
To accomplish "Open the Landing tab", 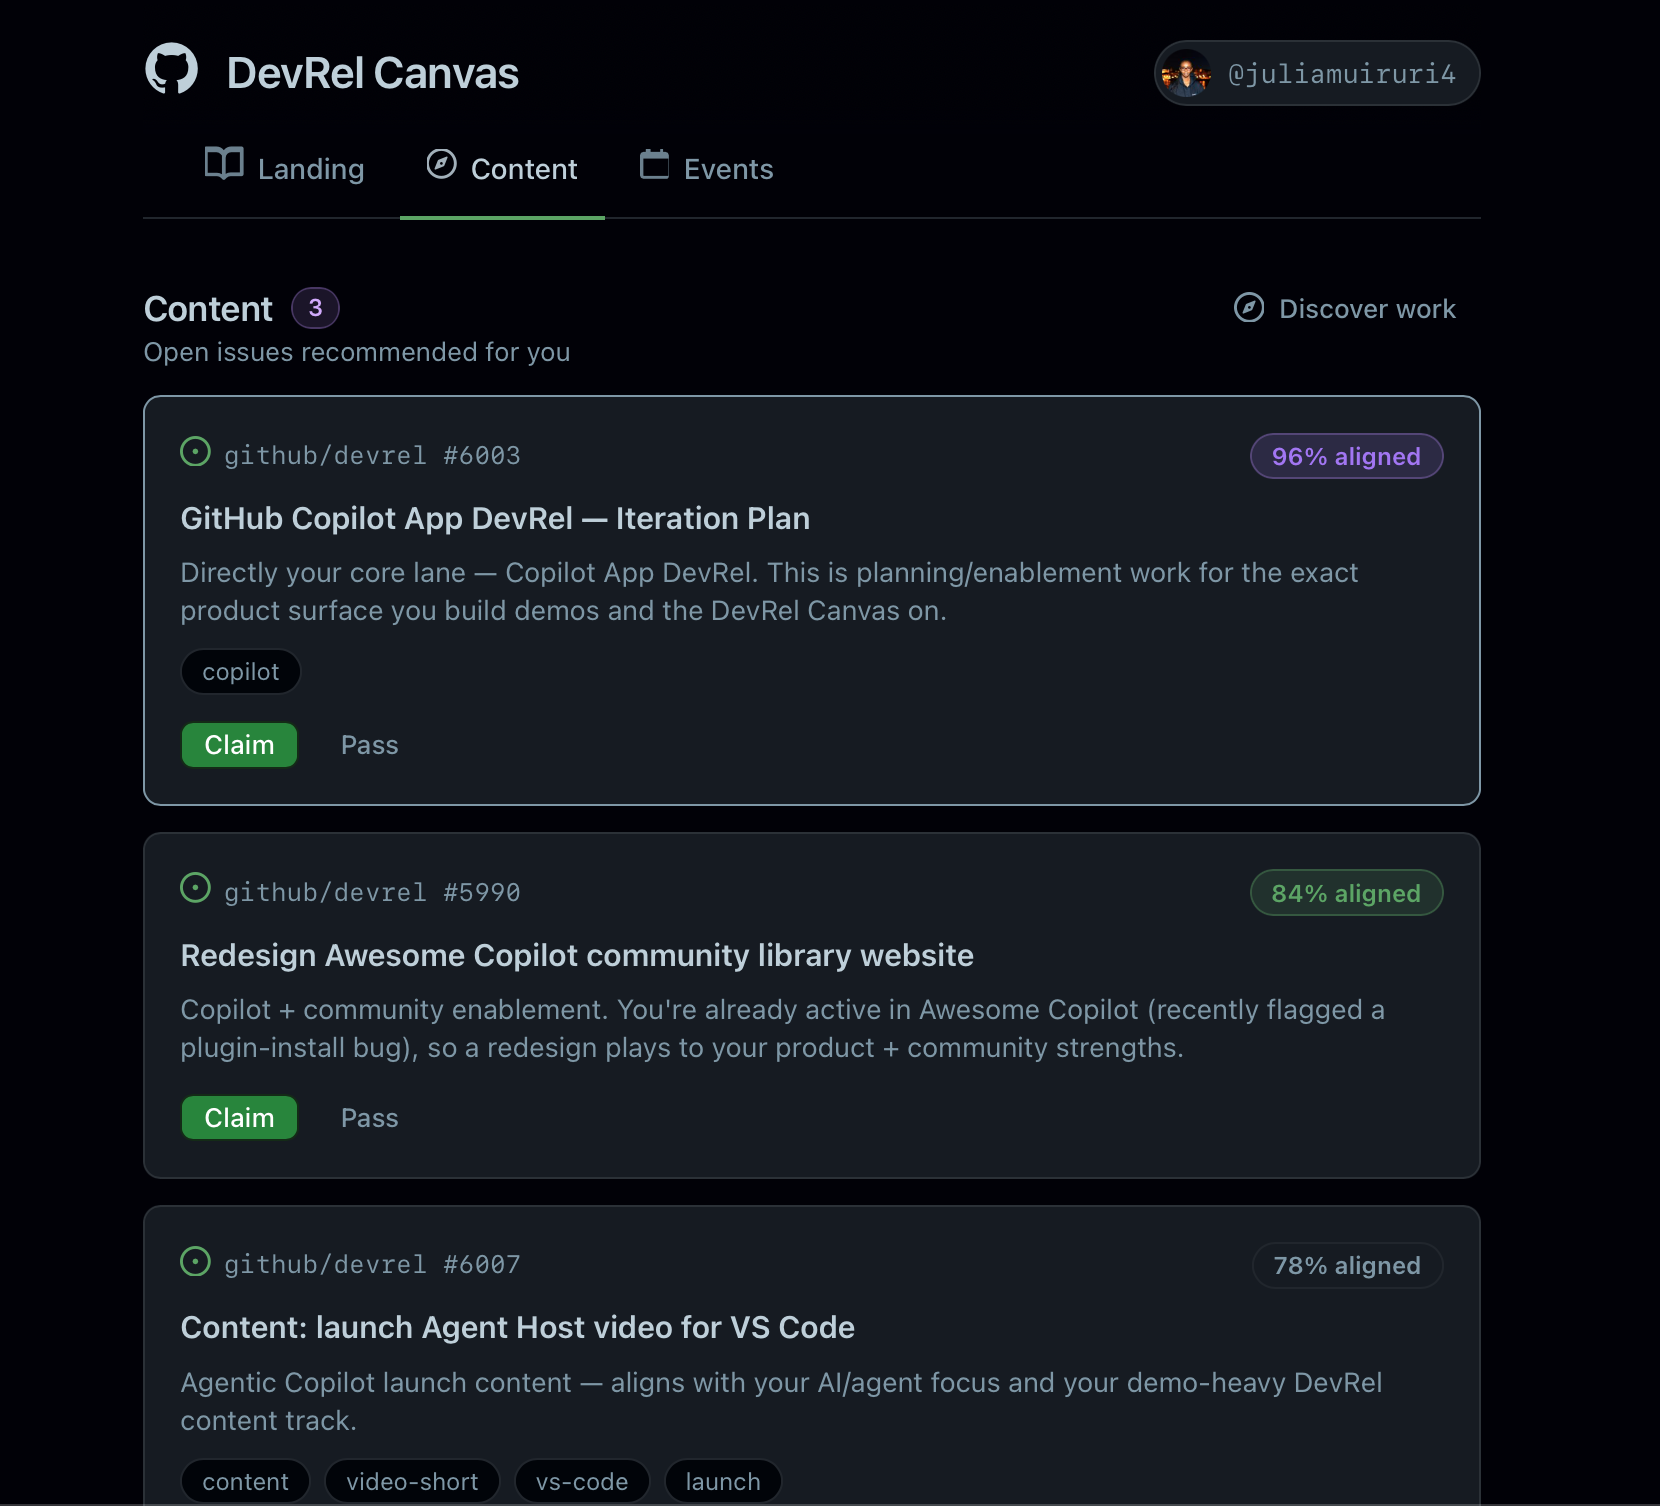I will click(x=284, y=168).
